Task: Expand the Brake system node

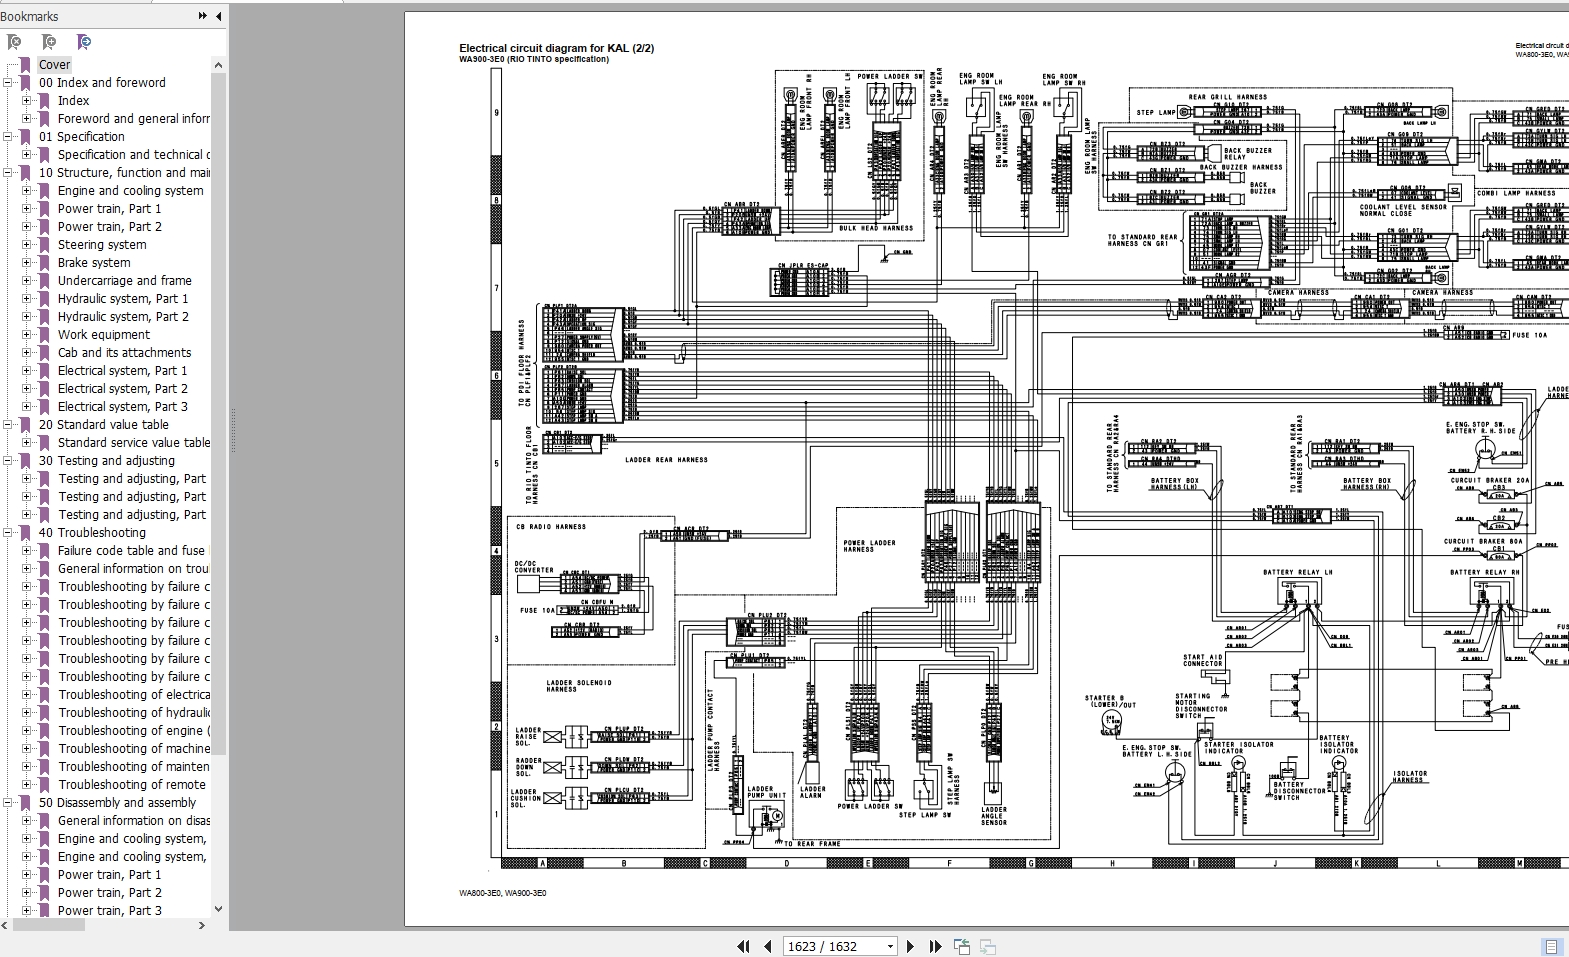Action: [27, 263]
